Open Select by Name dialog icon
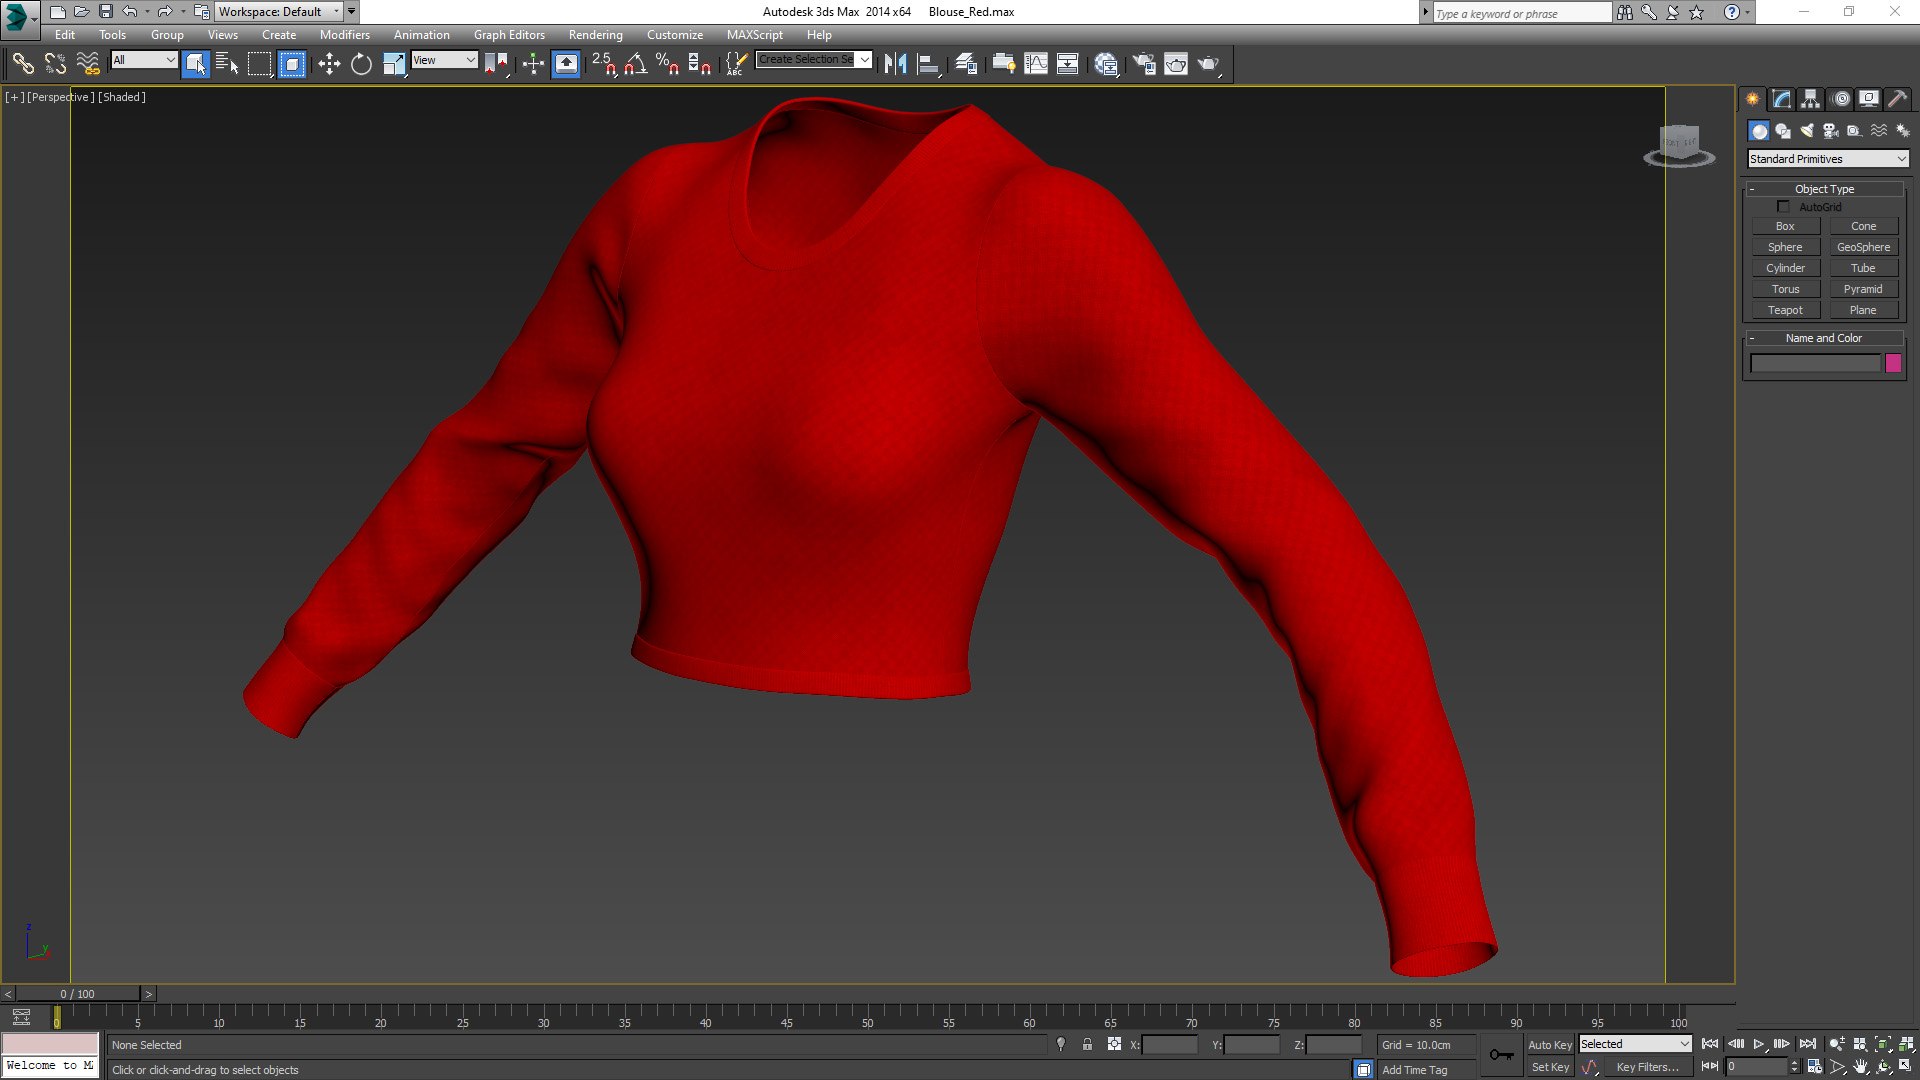The image size is (1920, 1080). coord(227,64)
